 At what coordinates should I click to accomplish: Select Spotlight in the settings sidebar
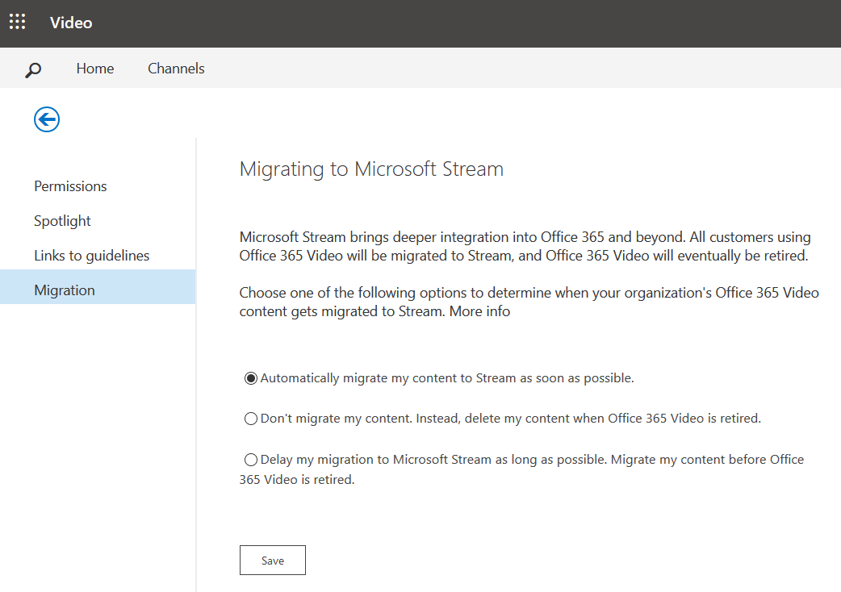(x=62, y=221)
